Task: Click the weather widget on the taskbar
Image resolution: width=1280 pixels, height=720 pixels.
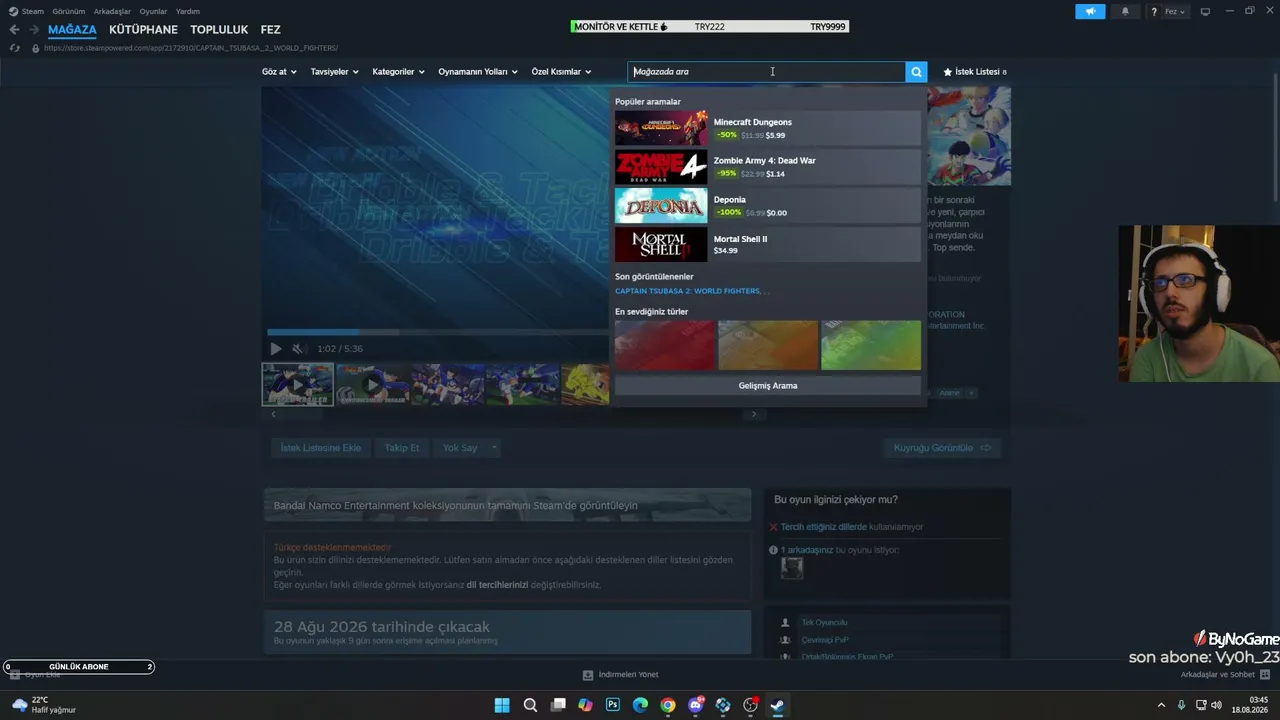Action: [44, 705]
